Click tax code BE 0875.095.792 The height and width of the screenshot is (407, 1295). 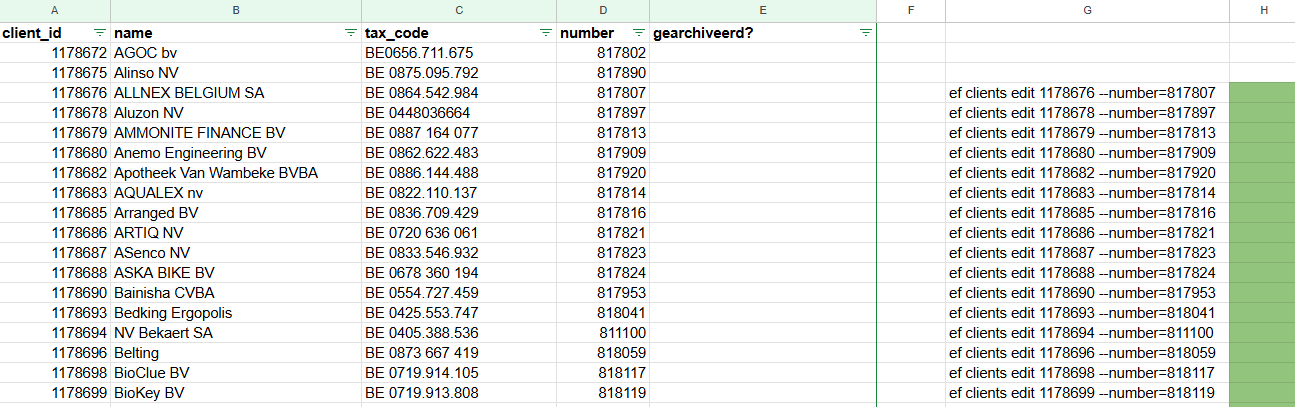(459, 73)
